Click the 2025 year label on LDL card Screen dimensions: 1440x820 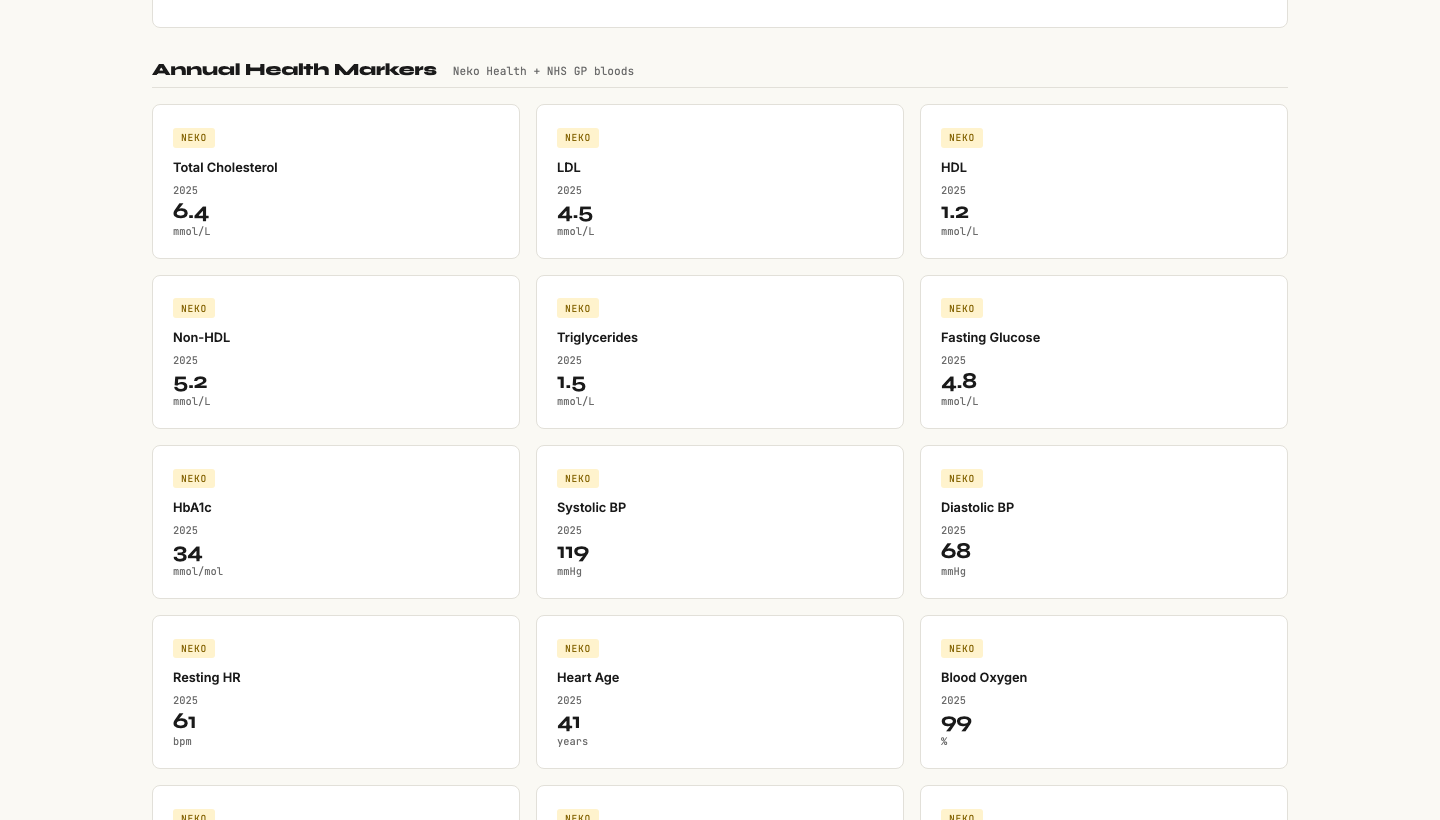(569, 191)
